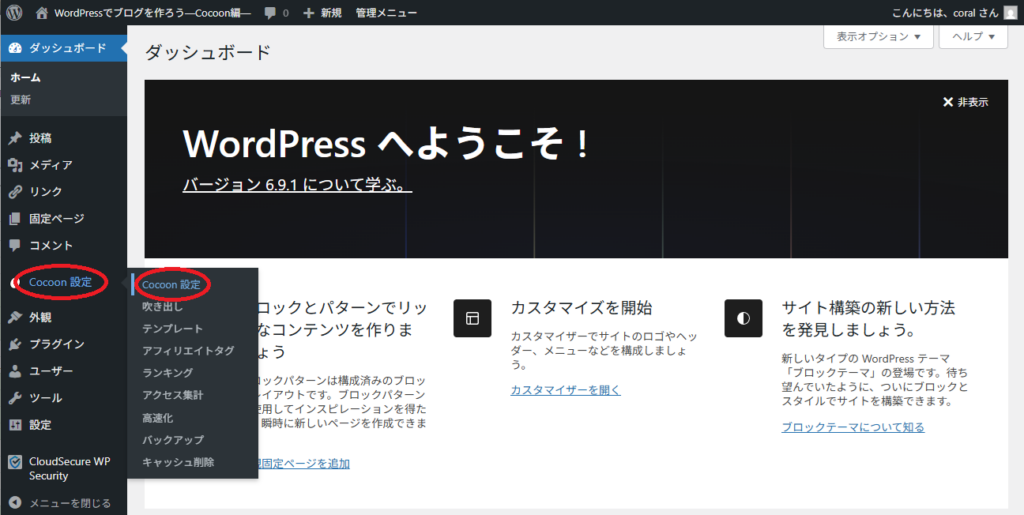
Task: Dismiss welcome panel with 非表示
Action: (x=965, y=102)
